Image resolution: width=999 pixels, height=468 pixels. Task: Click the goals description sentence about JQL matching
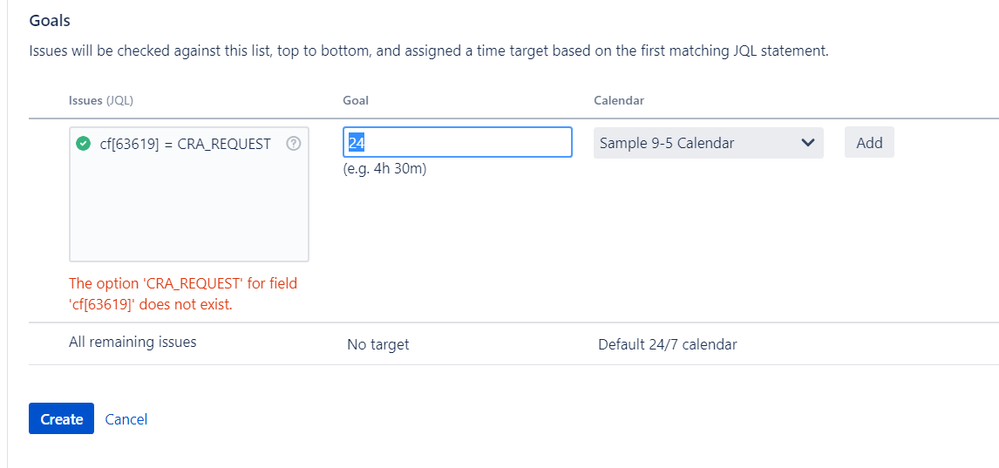(x=428, y=50)
